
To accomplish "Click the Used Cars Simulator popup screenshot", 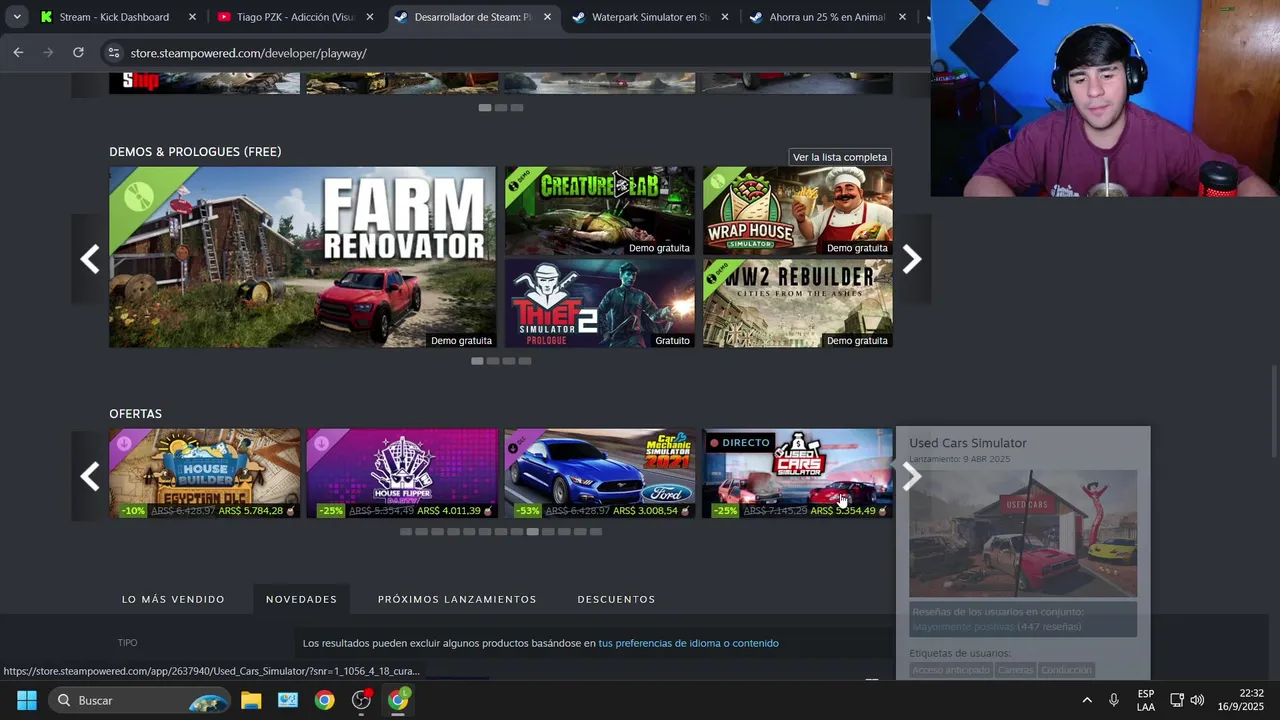I will 1023,533.
